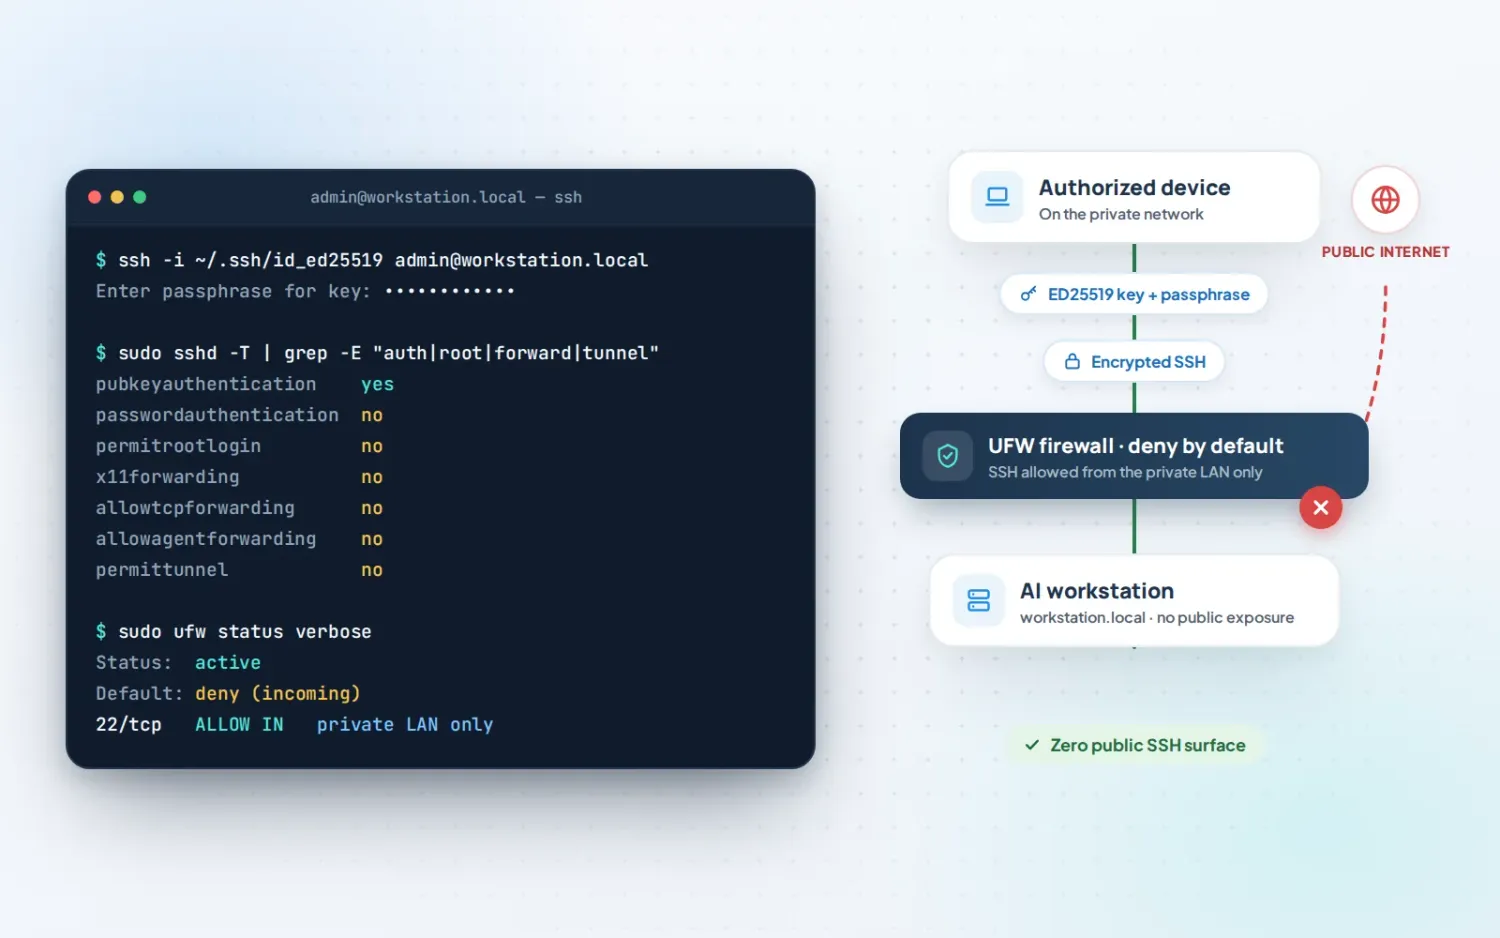
Task: Click the Enter passphrase for key prompt
Action: pyautogui.click(x=305, y=291)
